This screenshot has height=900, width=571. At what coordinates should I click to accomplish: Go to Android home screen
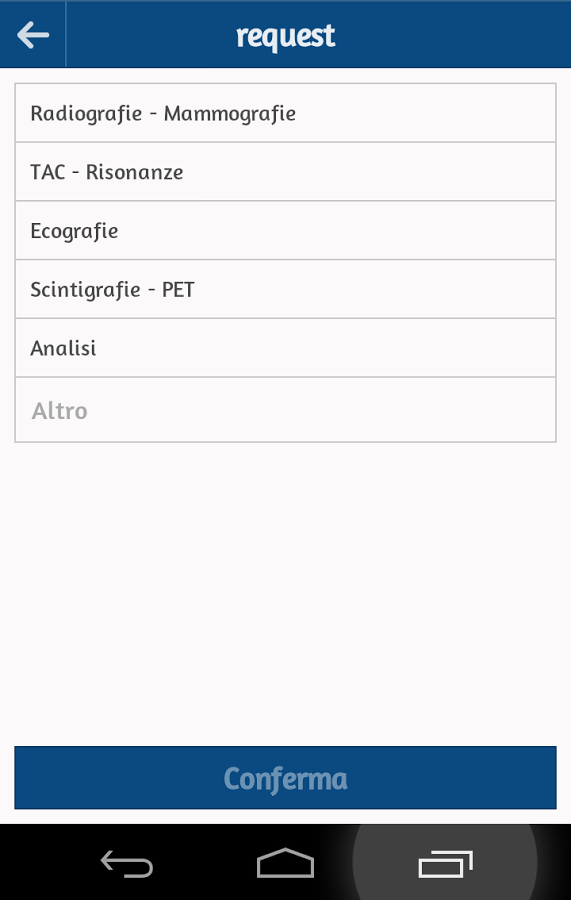[x=285, y=863]
